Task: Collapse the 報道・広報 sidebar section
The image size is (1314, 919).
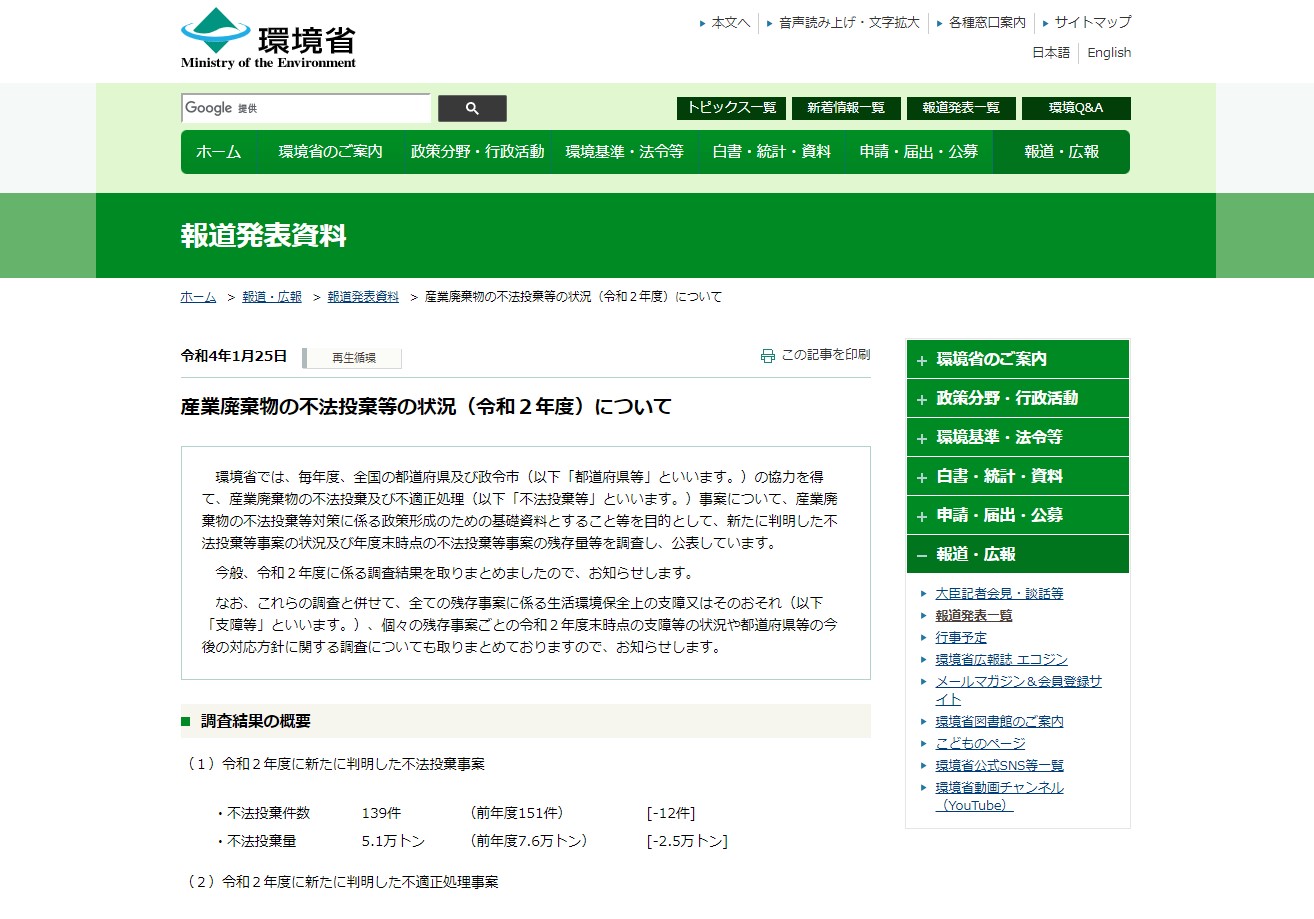Action: 1017,554
